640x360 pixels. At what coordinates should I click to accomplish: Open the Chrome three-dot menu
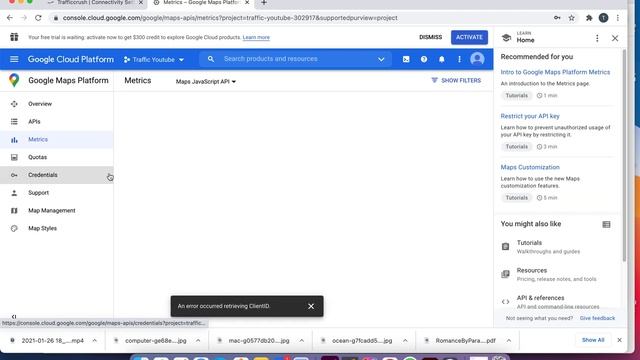pos(618,18)
